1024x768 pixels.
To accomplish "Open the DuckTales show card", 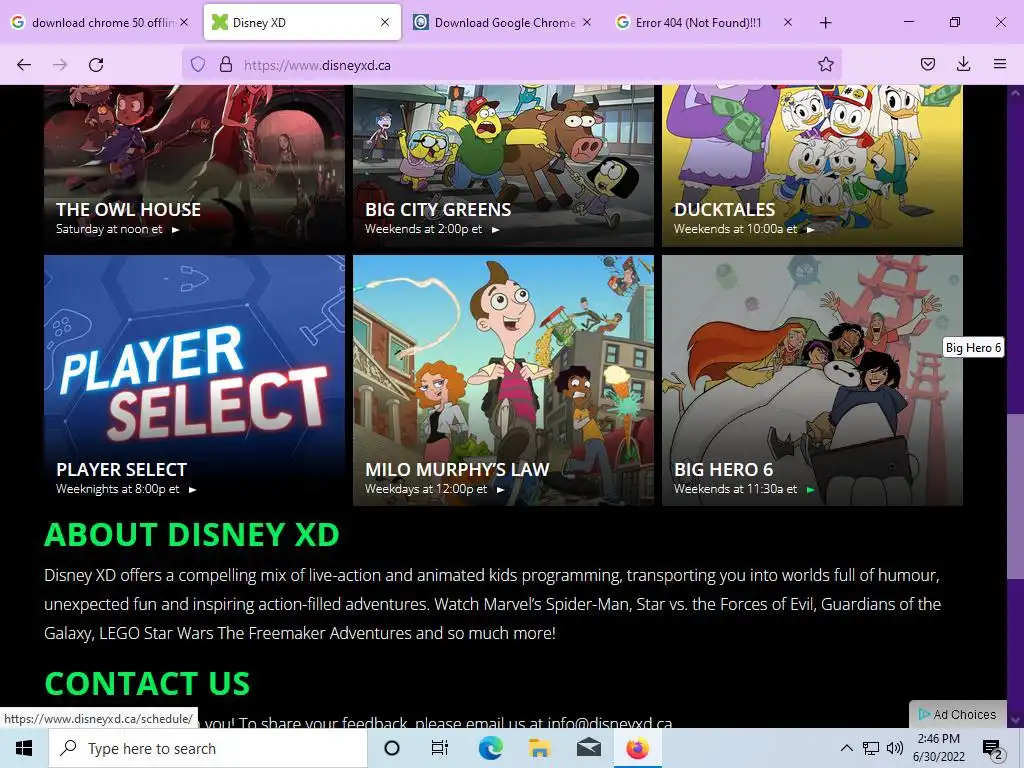I will [x=812, y=166].
